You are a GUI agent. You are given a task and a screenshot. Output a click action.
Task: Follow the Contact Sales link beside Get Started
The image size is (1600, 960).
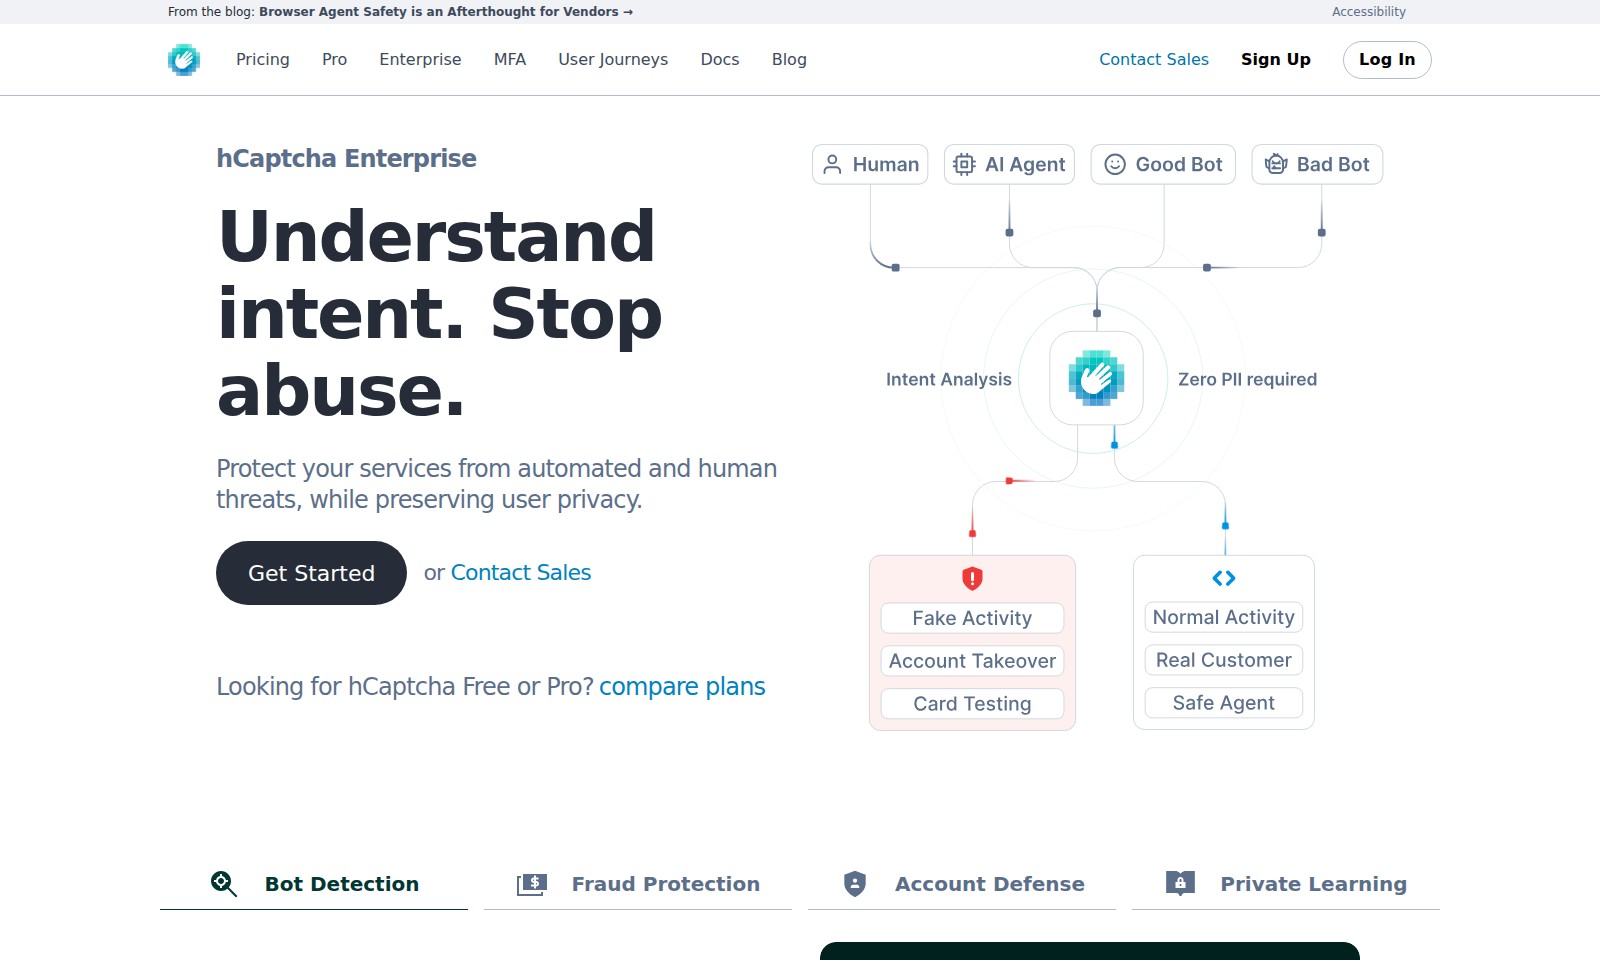(521, 573)
